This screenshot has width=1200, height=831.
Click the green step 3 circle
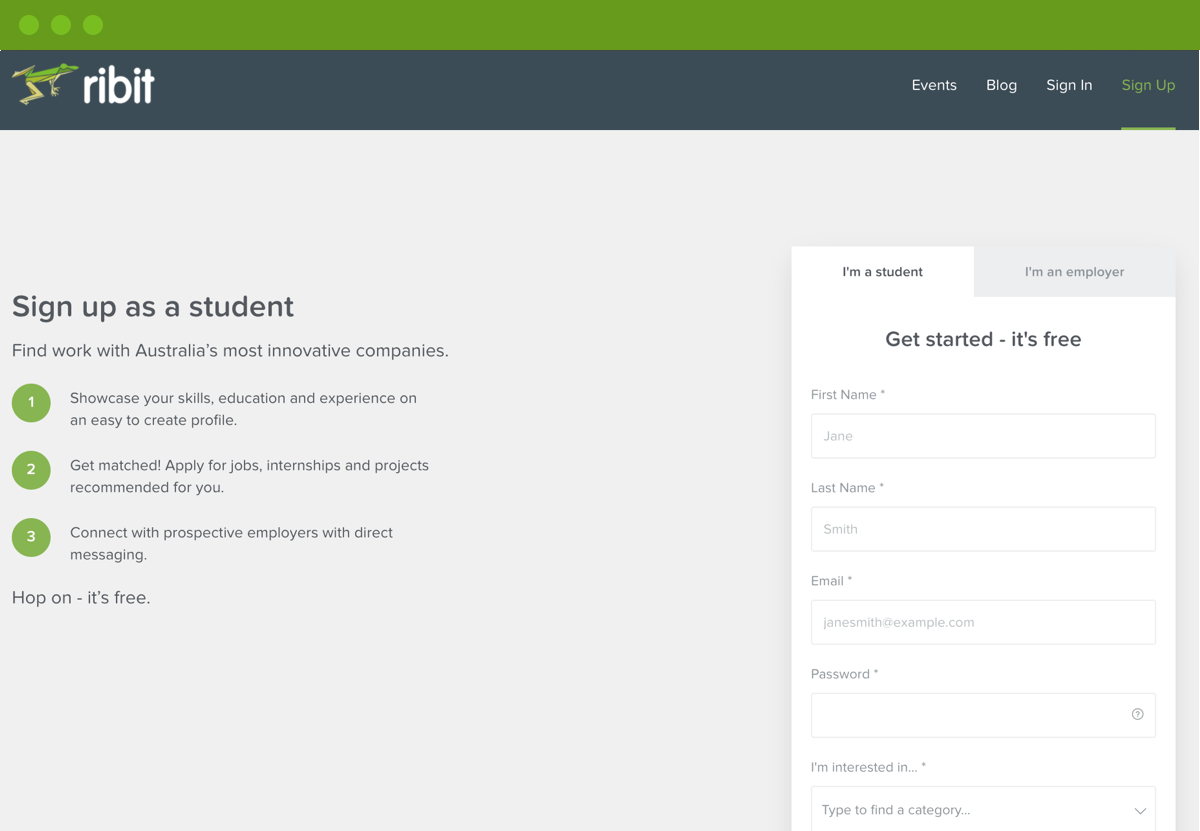(31, 537)
